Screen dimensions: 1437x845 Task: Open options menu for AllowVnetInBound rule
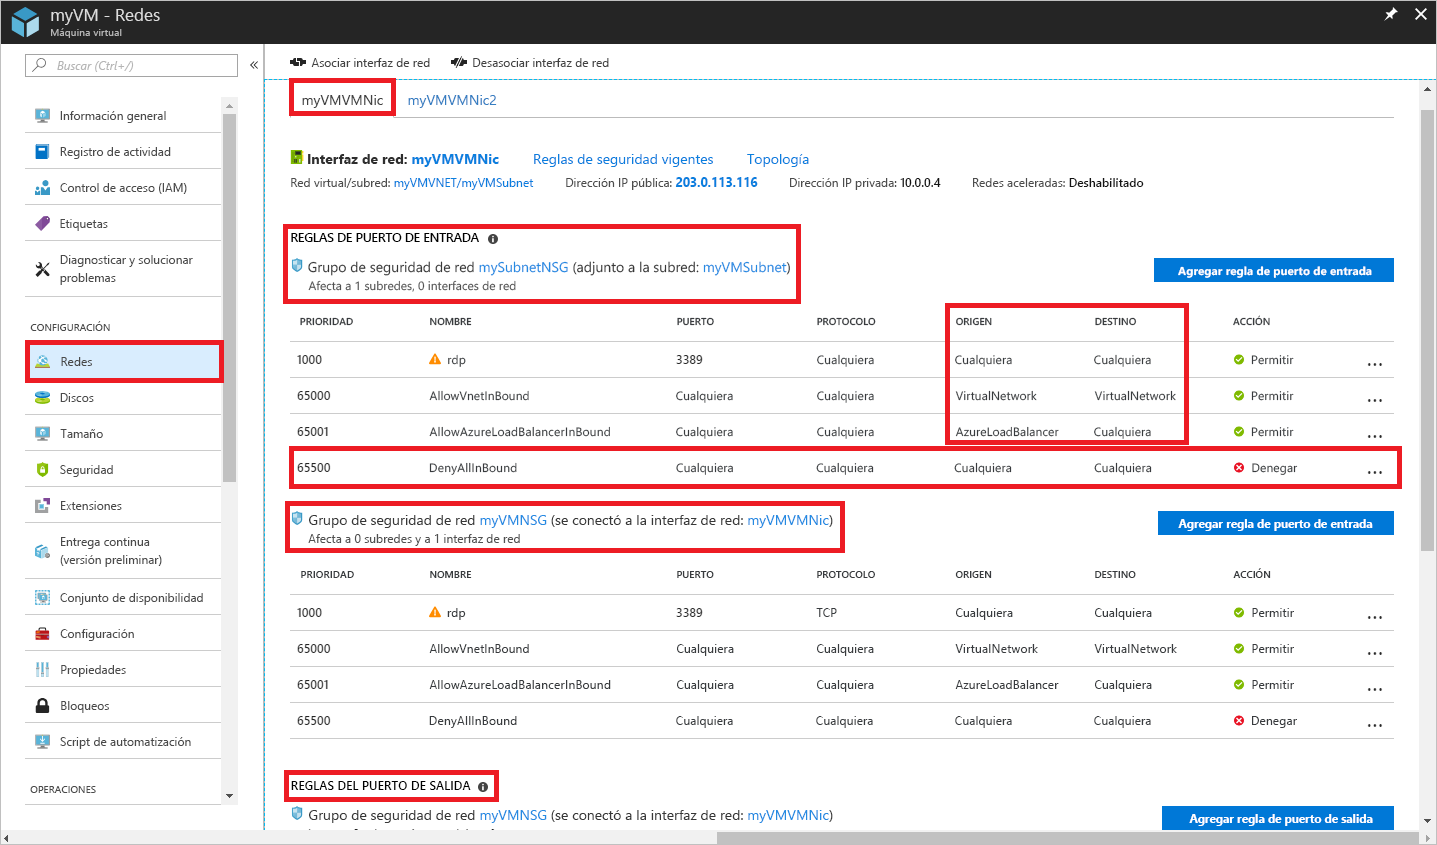click(x=1375, y=398)
